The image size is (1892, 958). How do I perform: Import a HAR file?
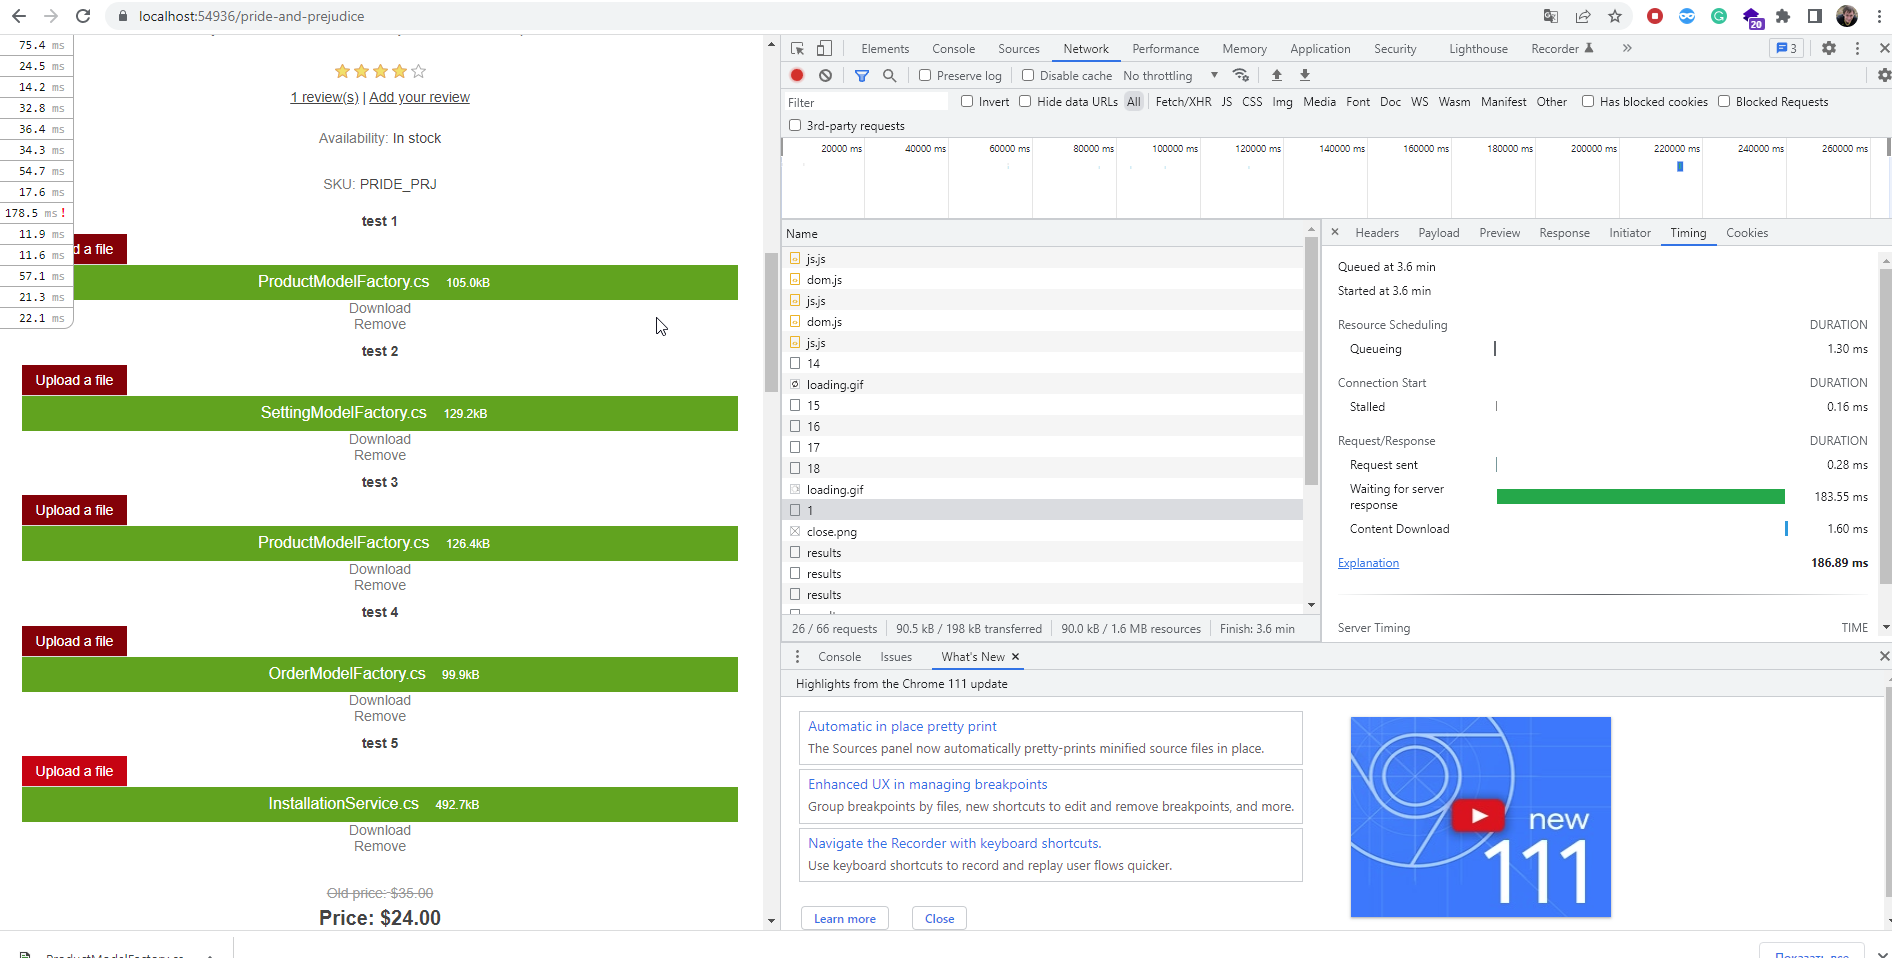1276,75
